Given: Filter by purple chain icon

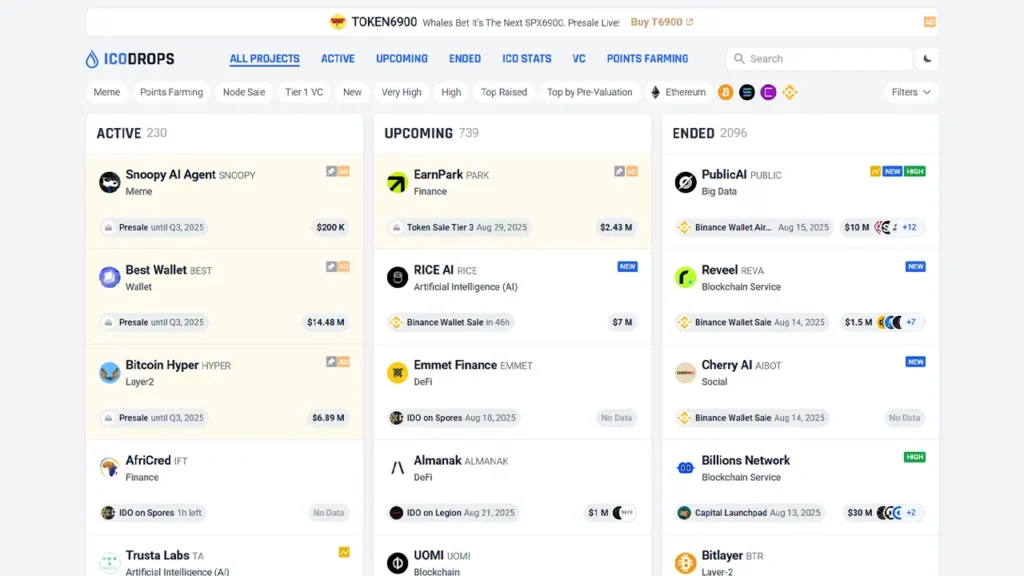Looking at the screenshot, I should [x=769, y=92].
